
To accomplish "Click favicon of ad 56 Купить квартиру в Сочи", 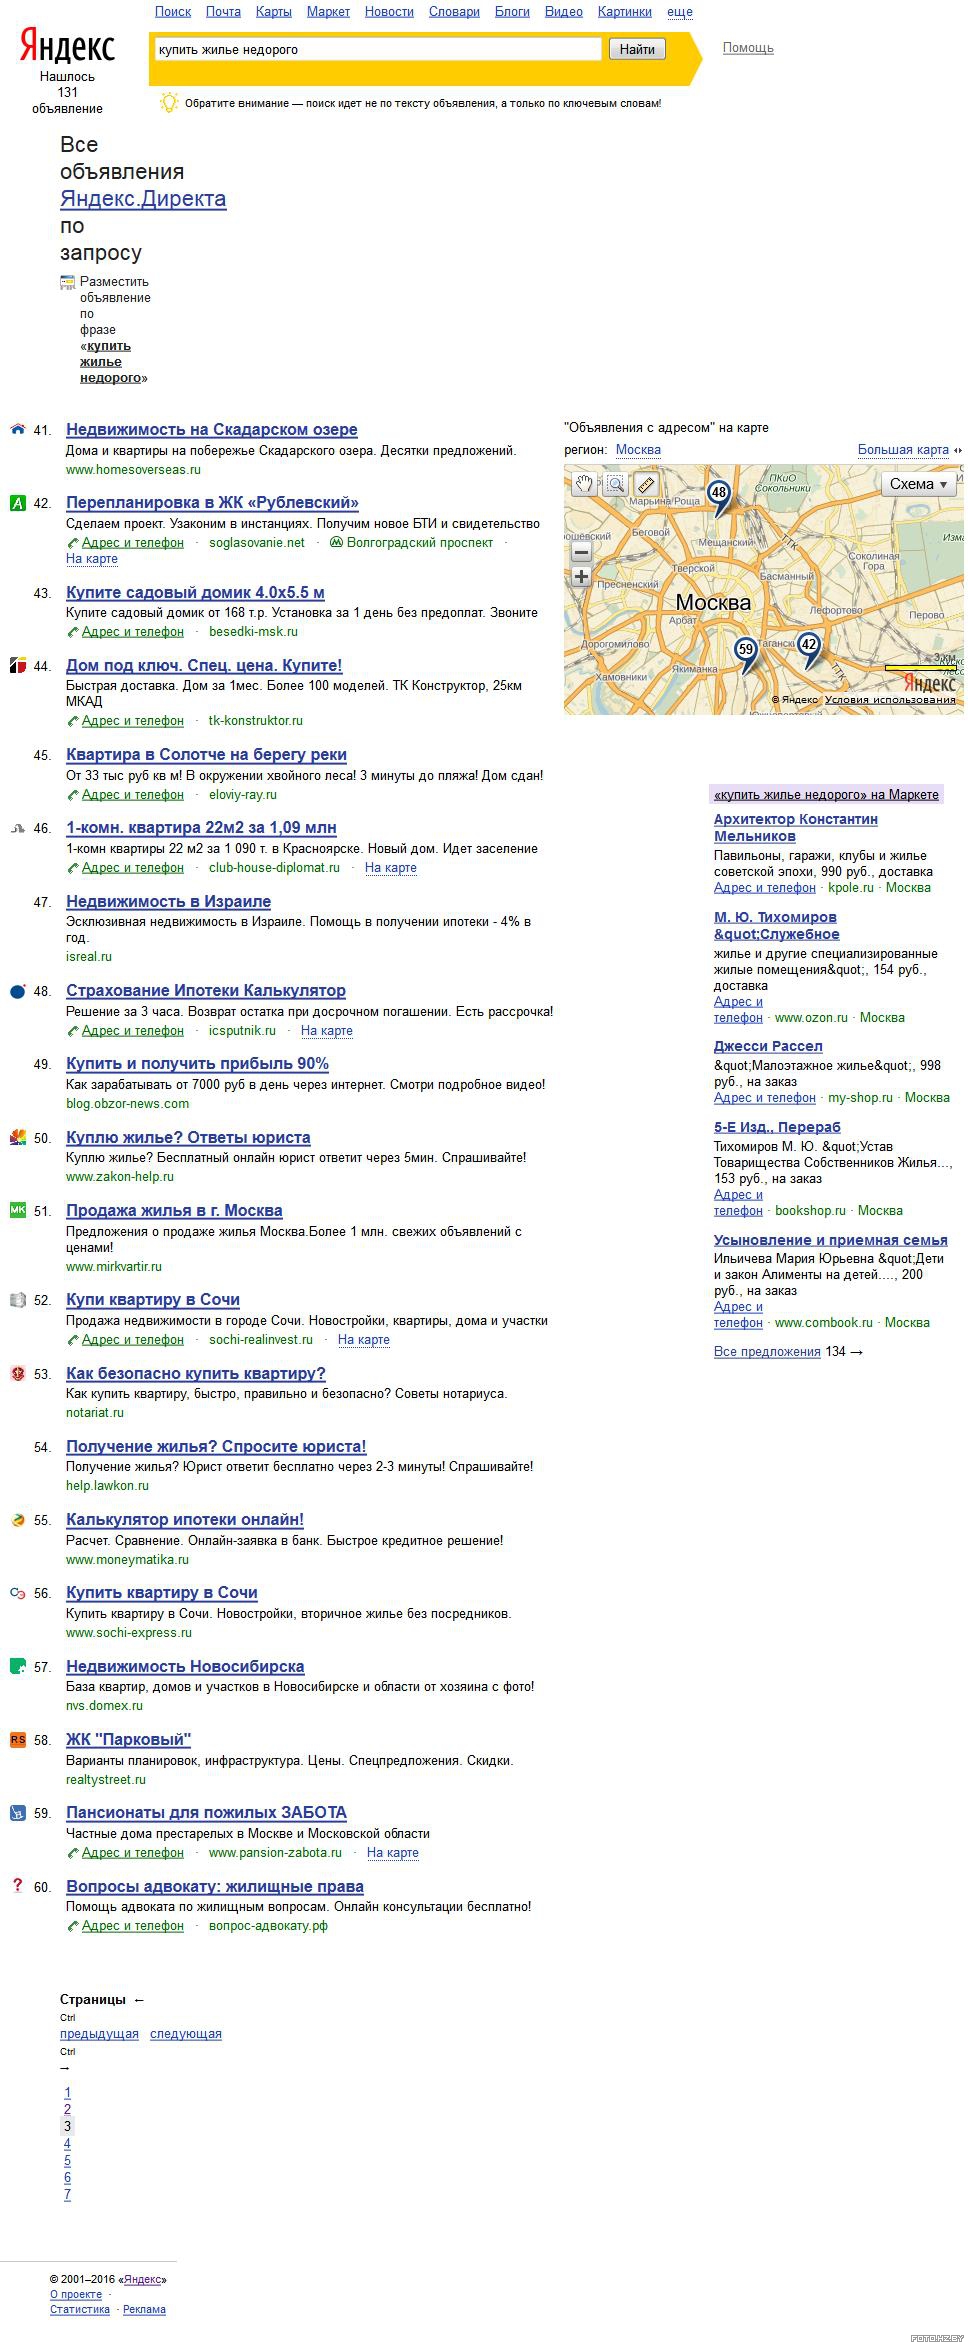I will click(17, 1593).
